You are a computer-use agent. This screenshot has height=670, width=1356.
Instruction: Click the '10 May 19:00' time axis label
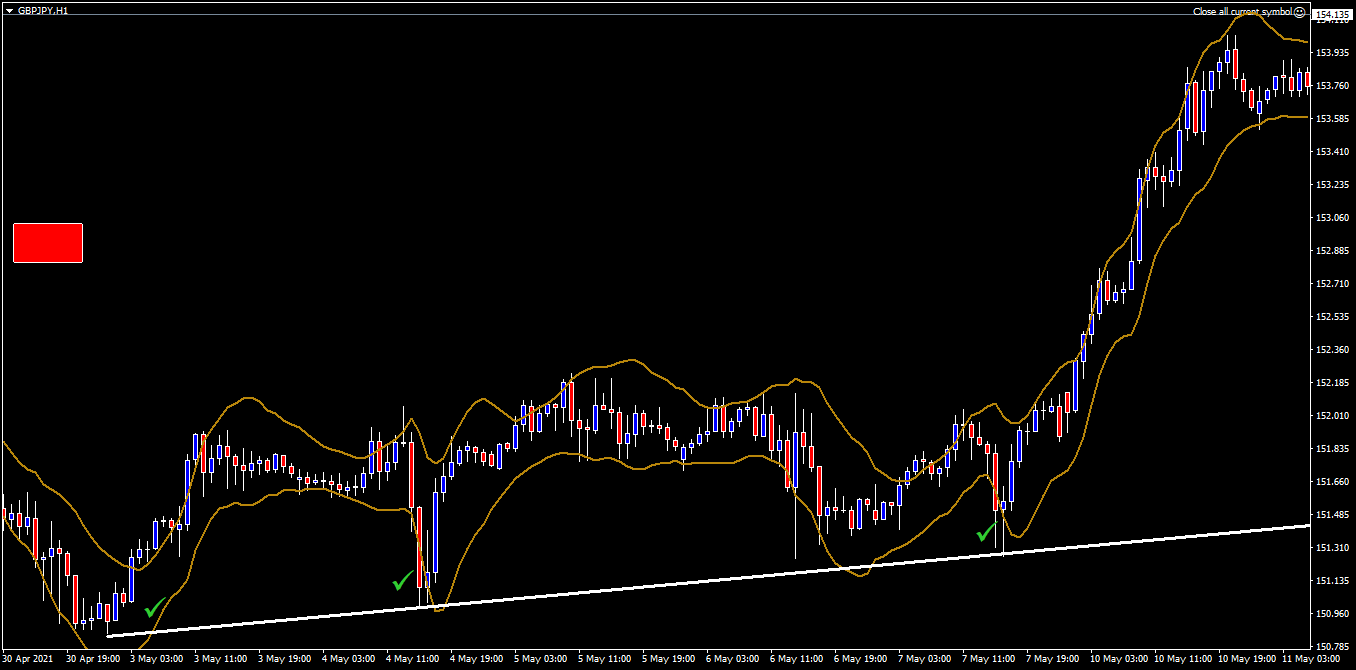1245,660
